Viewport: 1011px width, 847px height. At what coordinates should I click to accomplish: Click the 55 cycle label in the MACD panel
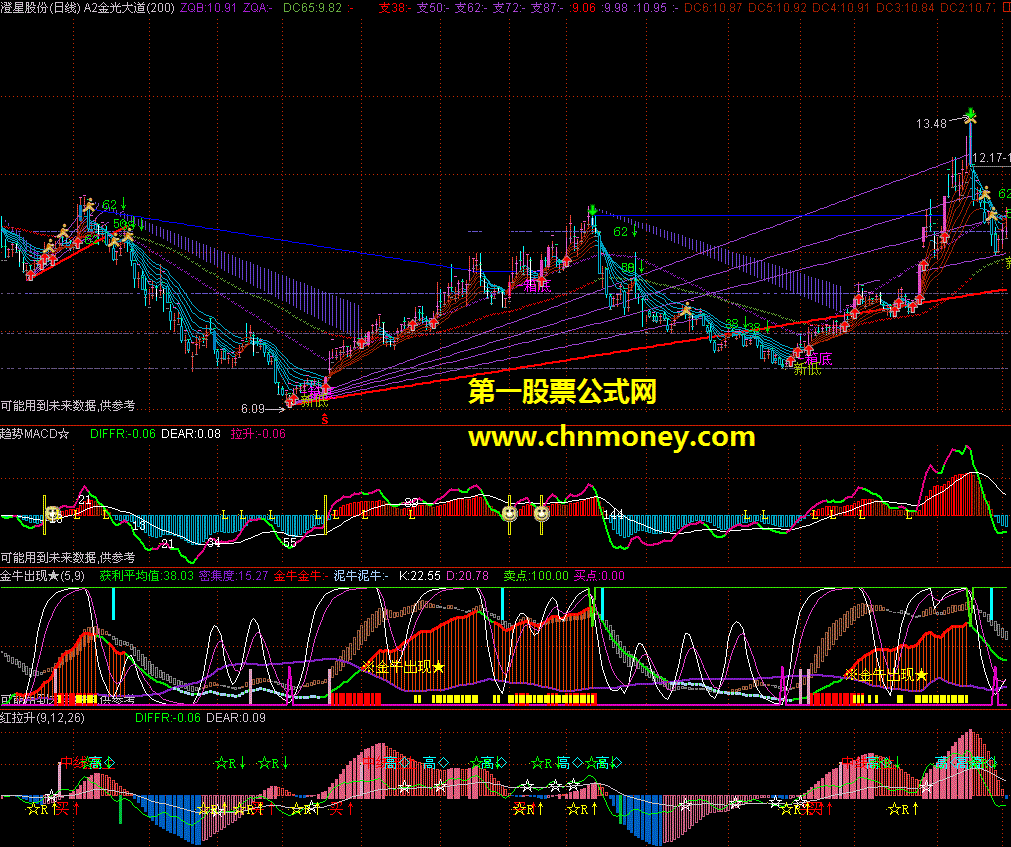click(290, 543)
